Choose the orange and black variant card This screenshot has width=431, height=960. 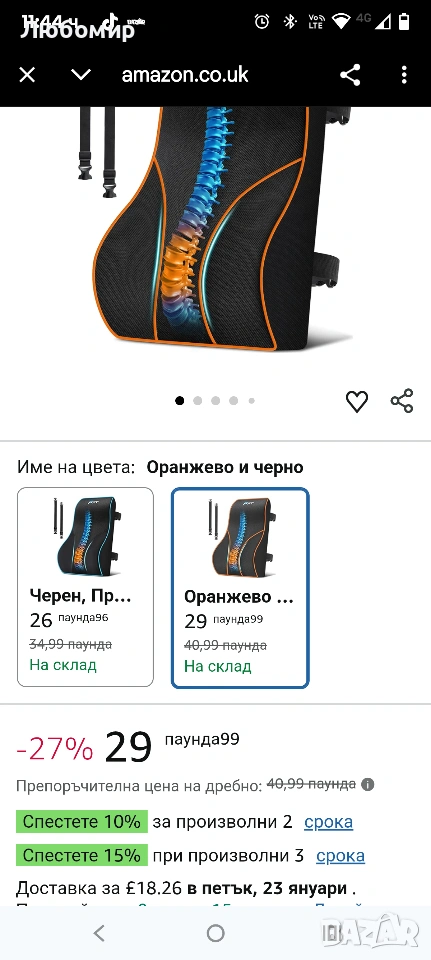coord(240,588)
